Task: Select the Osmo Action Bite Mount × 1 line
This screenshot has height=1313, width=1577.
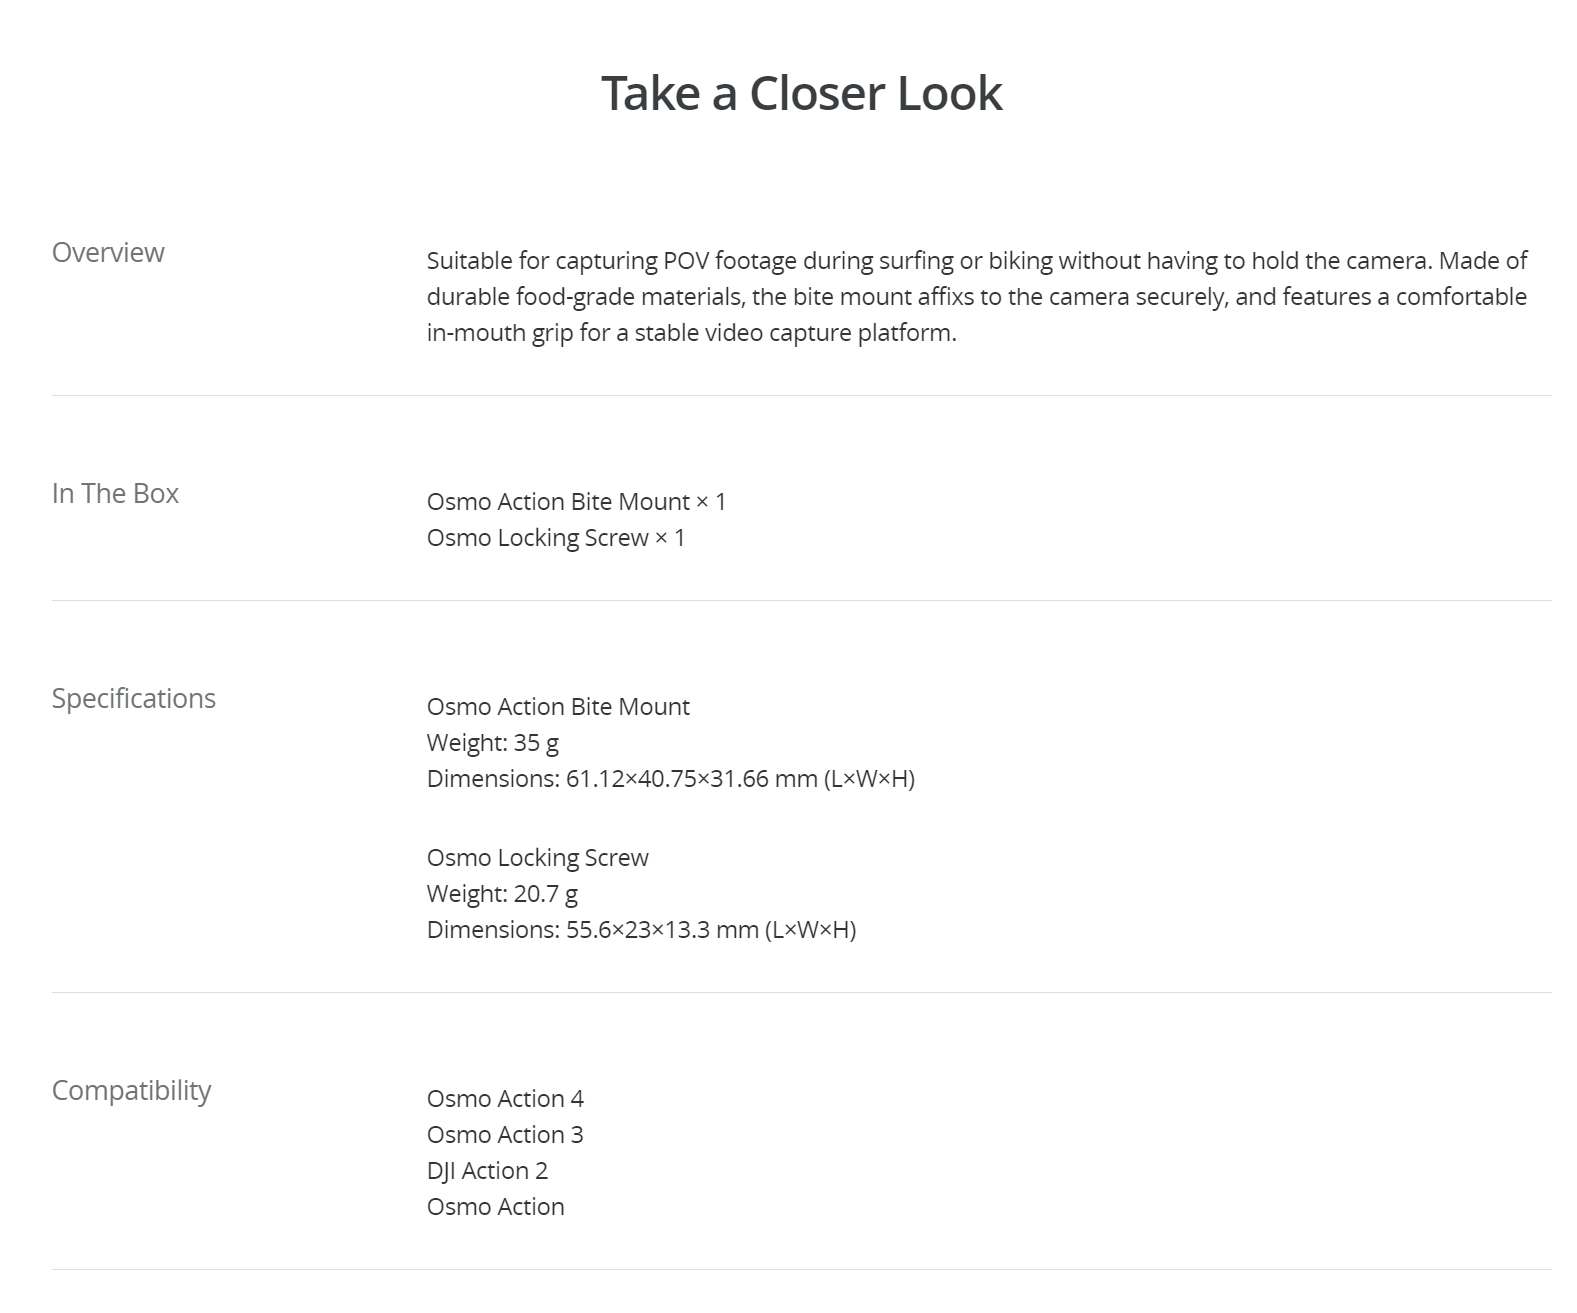Action: tap(576, 501)
